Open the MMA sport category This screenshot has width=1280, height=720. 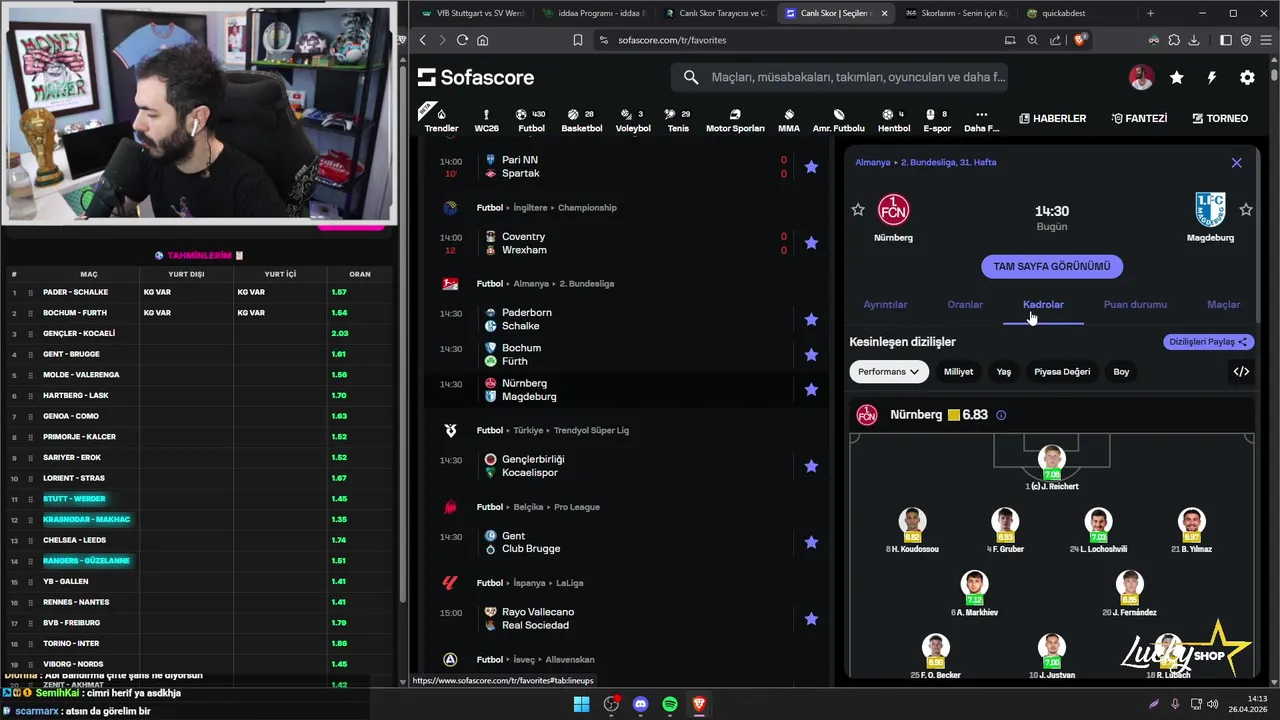click(789, 119)
